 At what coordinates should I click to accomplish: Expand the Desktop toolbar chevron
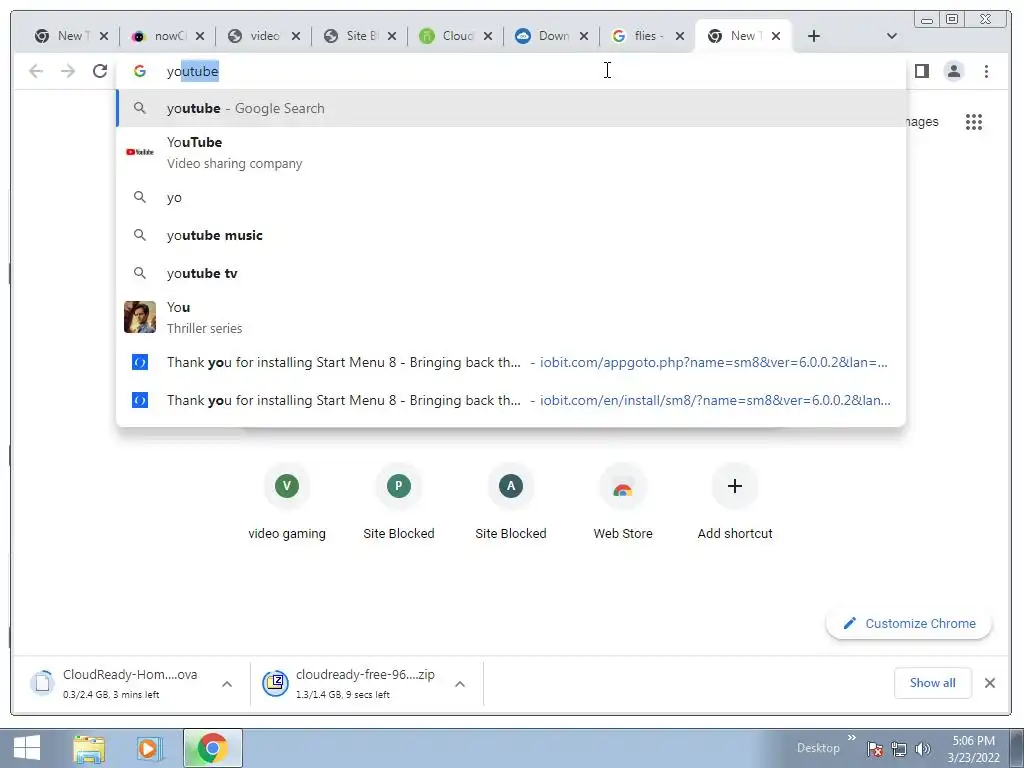(x=852, y=738)
